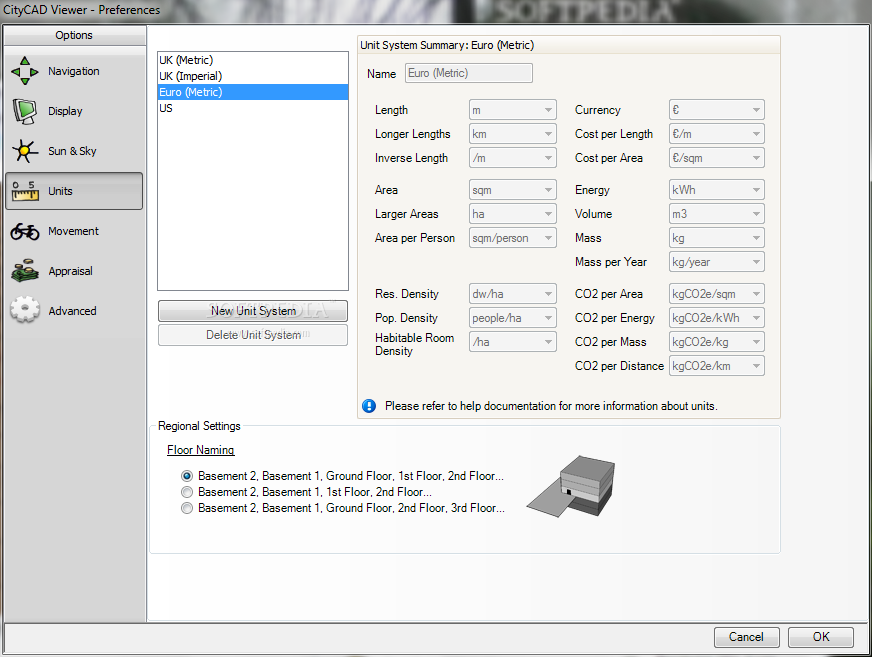Open Navigation options via the arrows icon
The image size is (872, 657).
coord(25,71)
